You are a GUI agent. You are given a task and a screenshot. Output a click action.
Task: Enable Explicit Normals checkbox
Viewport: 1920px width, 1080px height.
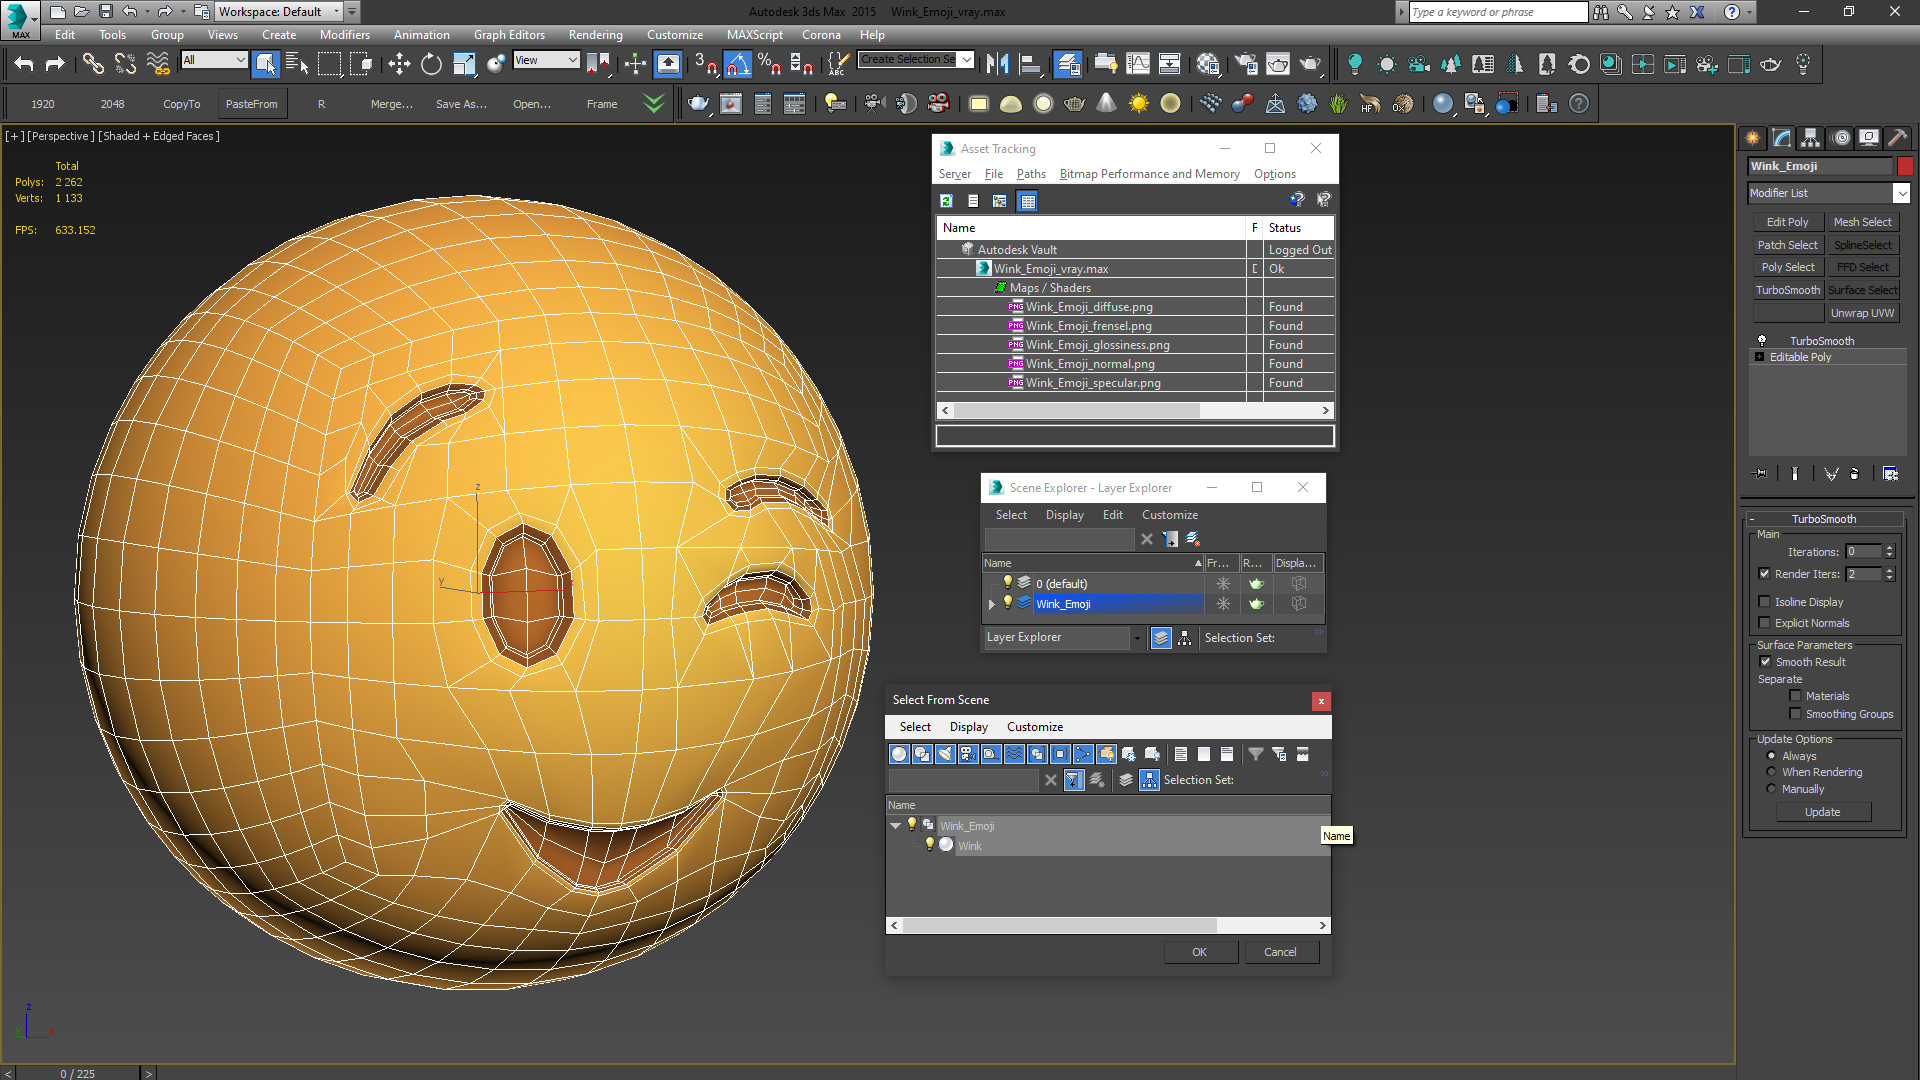pyautogui.click(x=1764, y=622)
